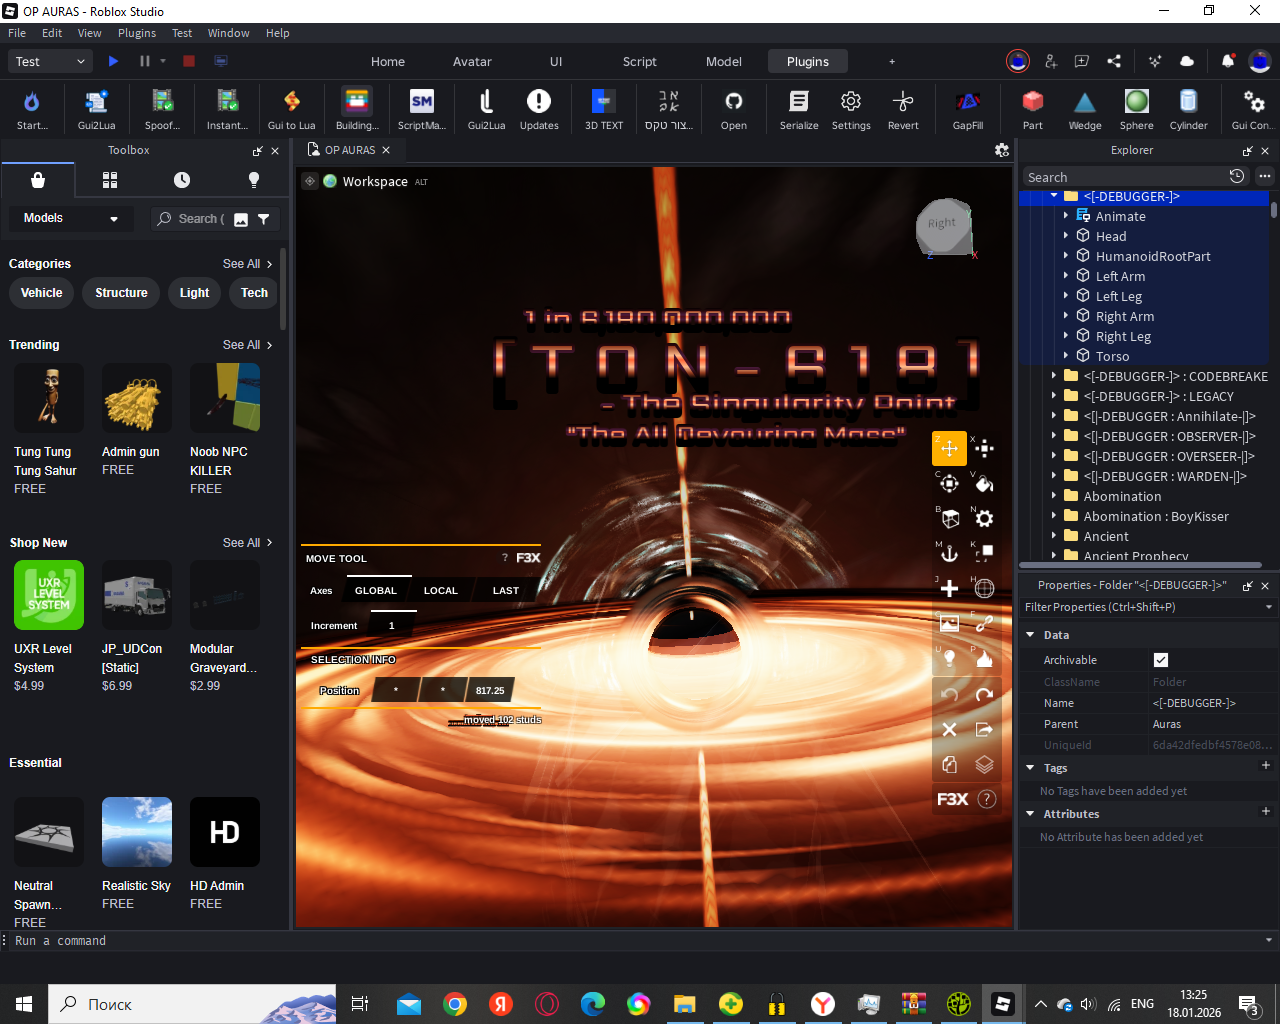Select LAST axes in Move Tool
Image resolution: width=1280 pixels, height=1024 pixels.
[x=506, y=590]
